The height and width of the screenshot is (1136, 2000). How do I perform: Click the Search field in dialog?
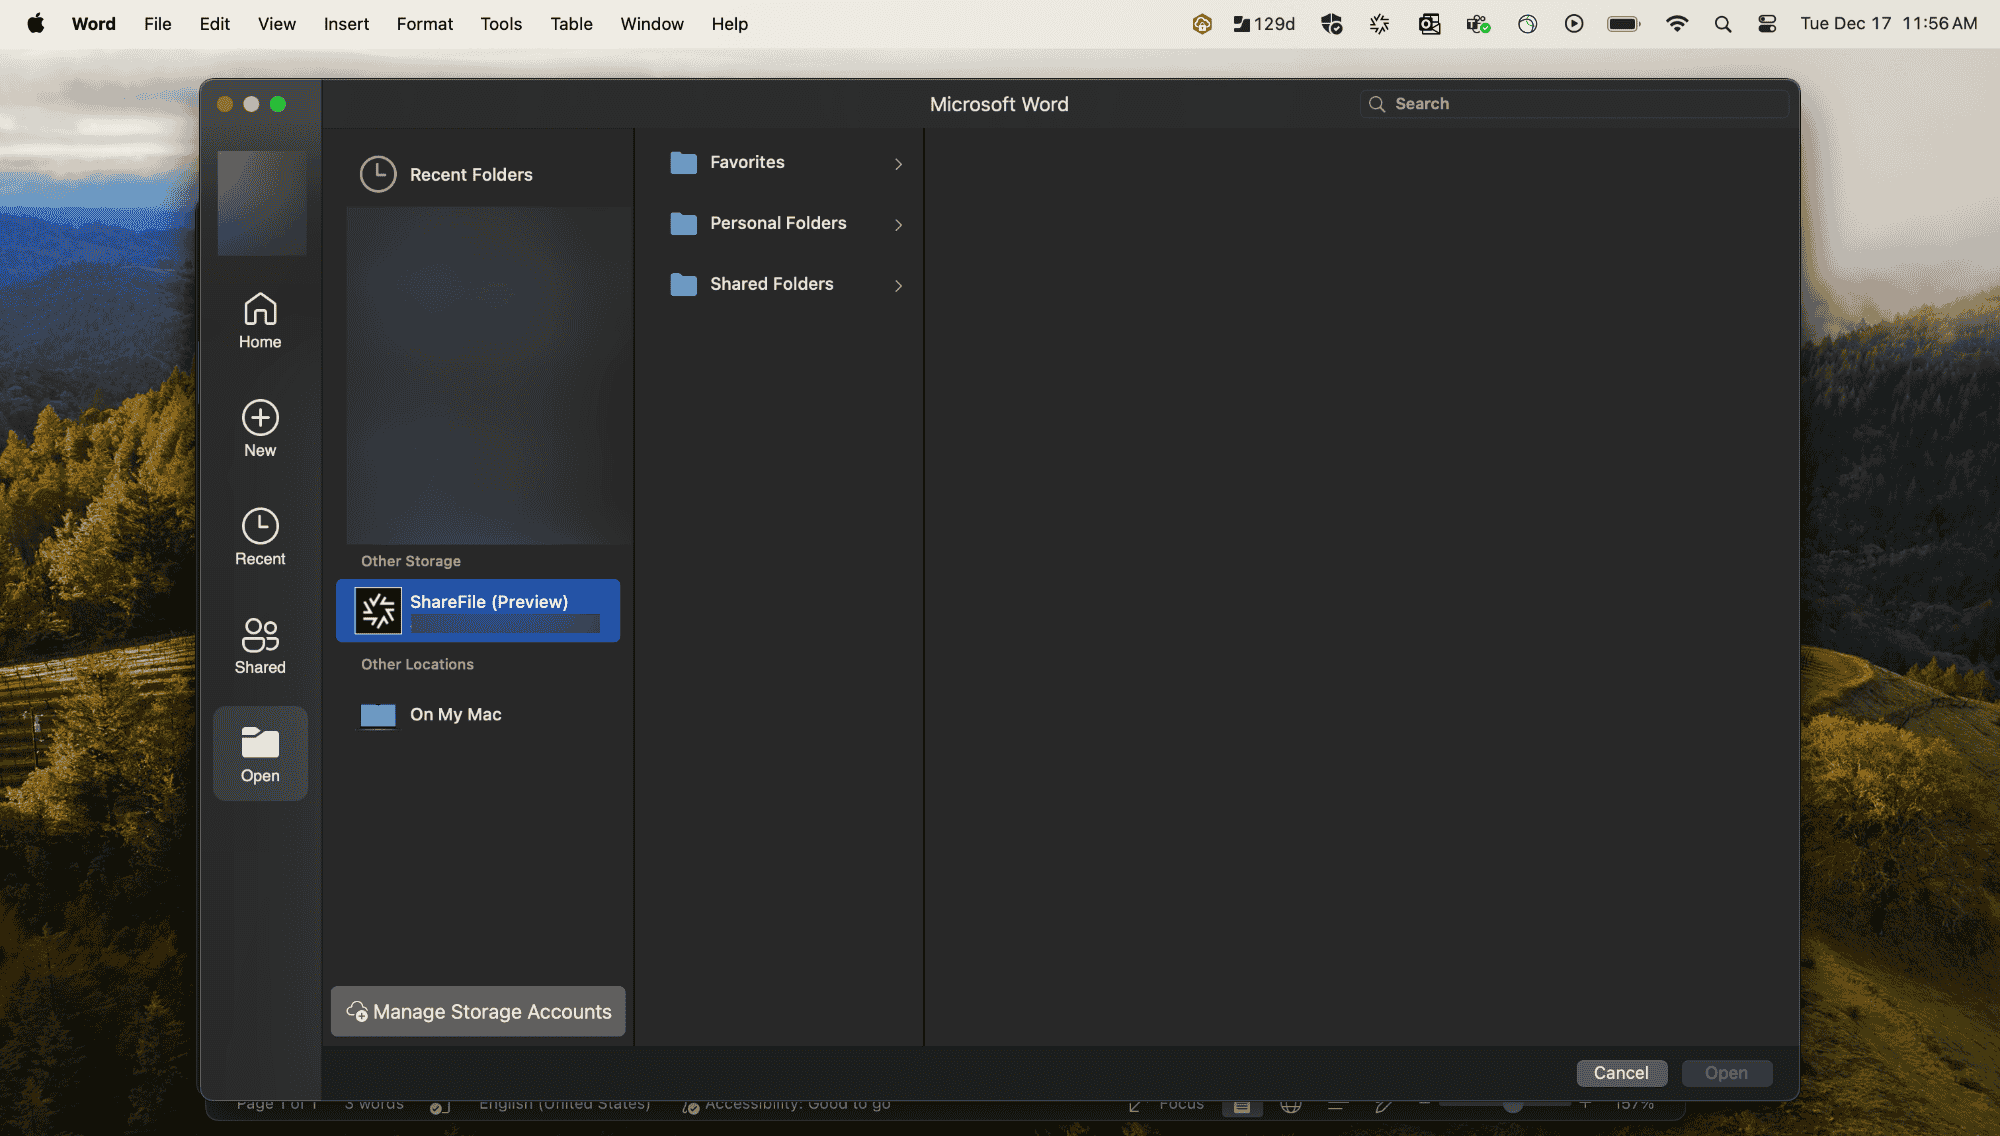(1574, 104)
